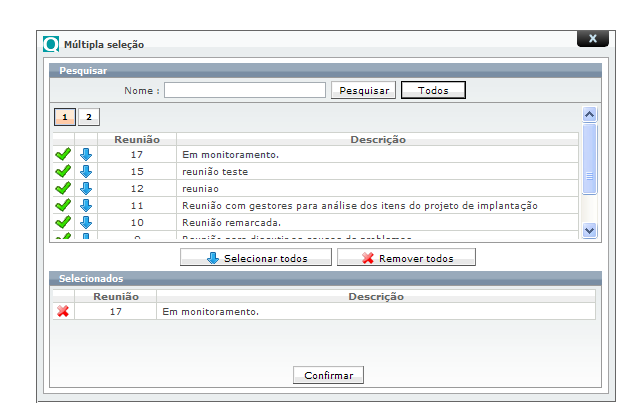This screenshot has width=638, height=420.
Task: Click Pesquisar search button
Action: (x=363, y=90)
